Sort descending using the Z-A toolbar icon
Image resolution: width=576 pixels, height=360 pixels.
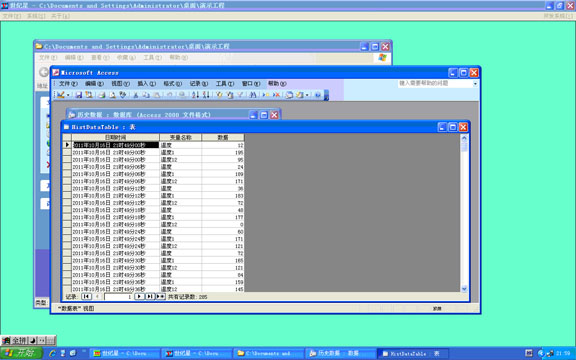coord(206,95)
